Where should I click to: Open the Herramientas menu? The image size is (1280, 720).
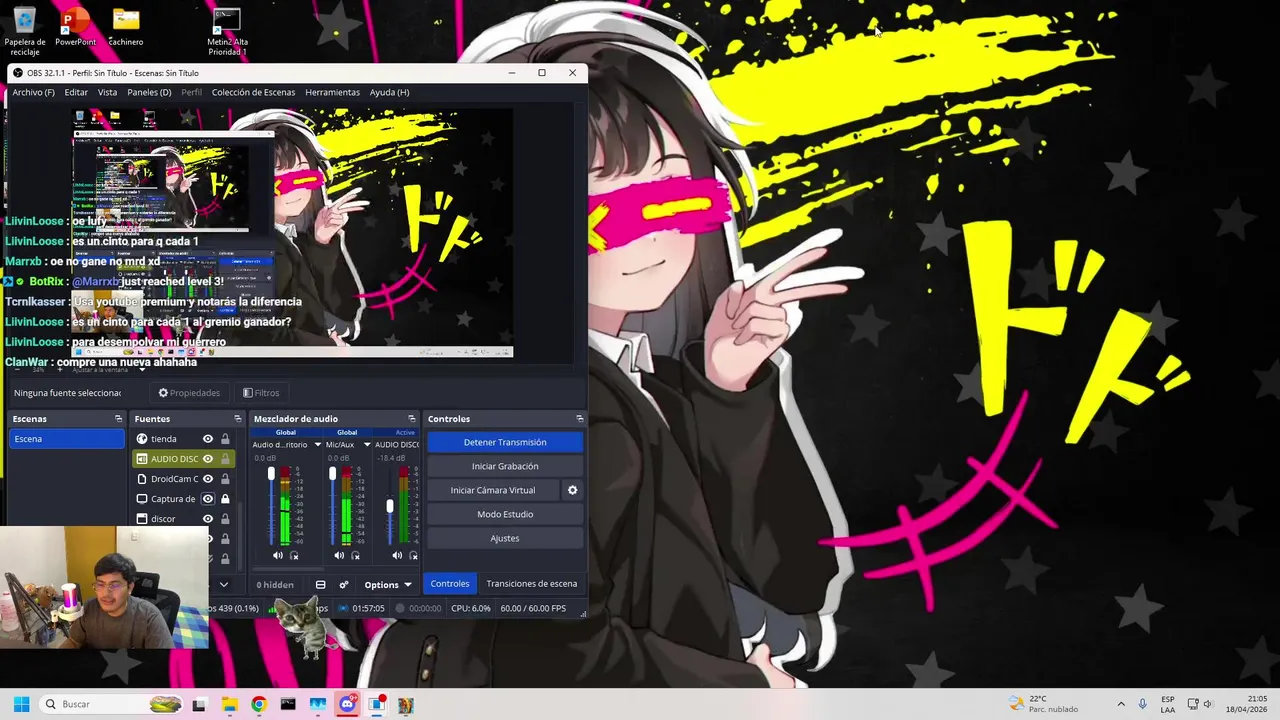332,92
